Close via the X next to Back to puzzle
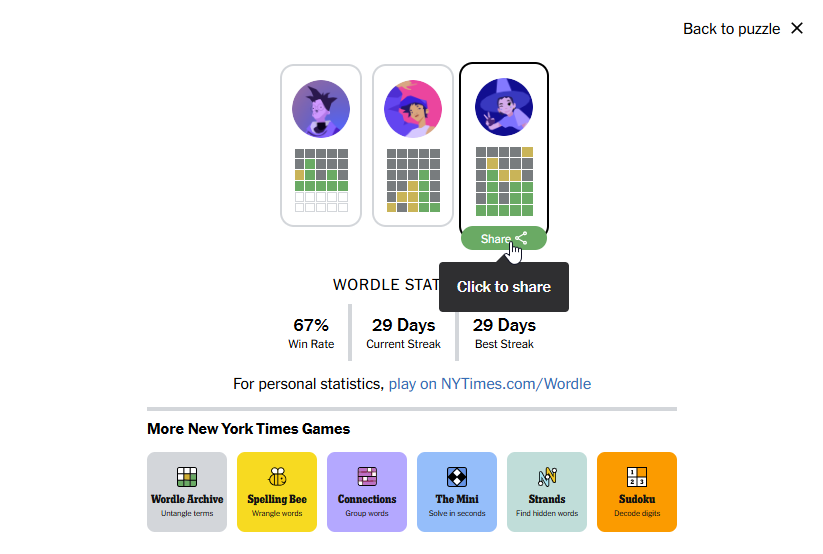 (797, 28)
